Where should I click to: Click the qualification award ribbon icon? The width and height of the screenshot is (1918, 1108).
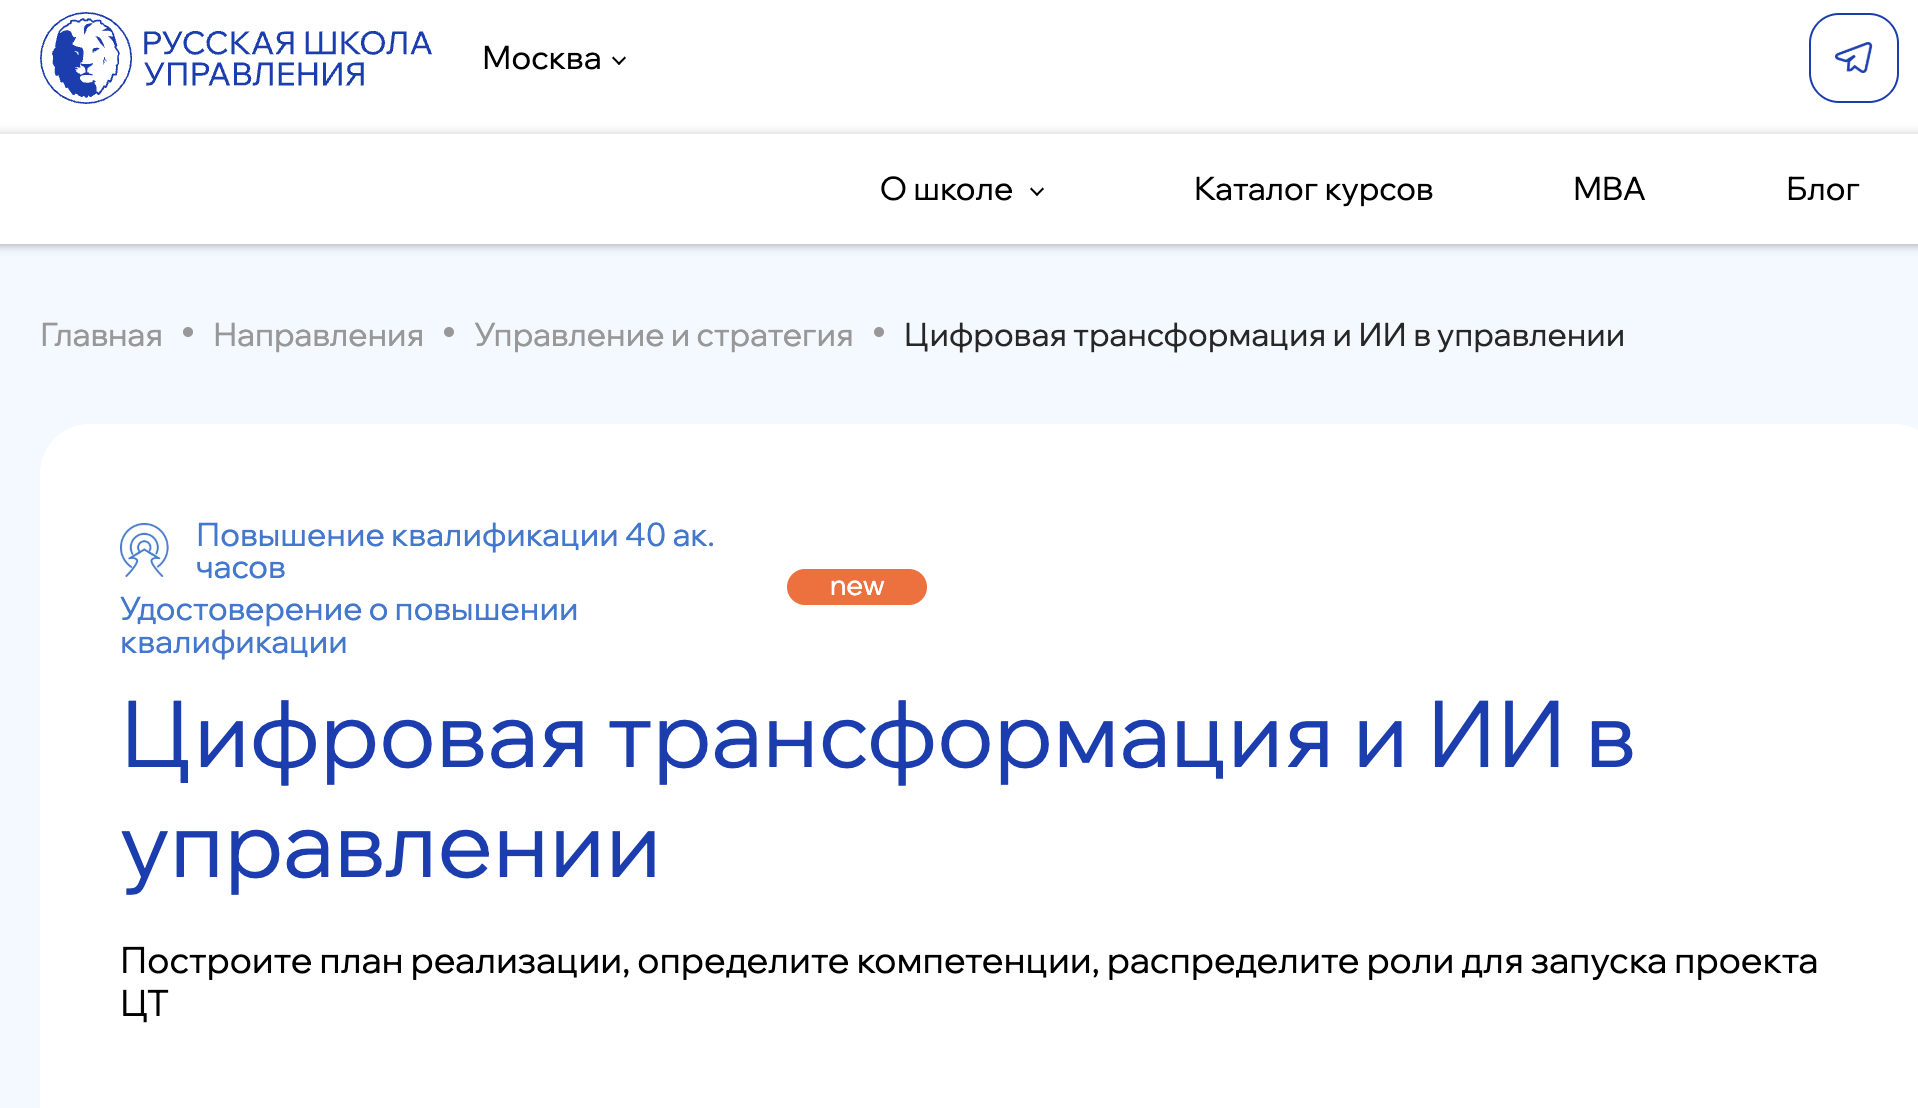tap(144, 550)
